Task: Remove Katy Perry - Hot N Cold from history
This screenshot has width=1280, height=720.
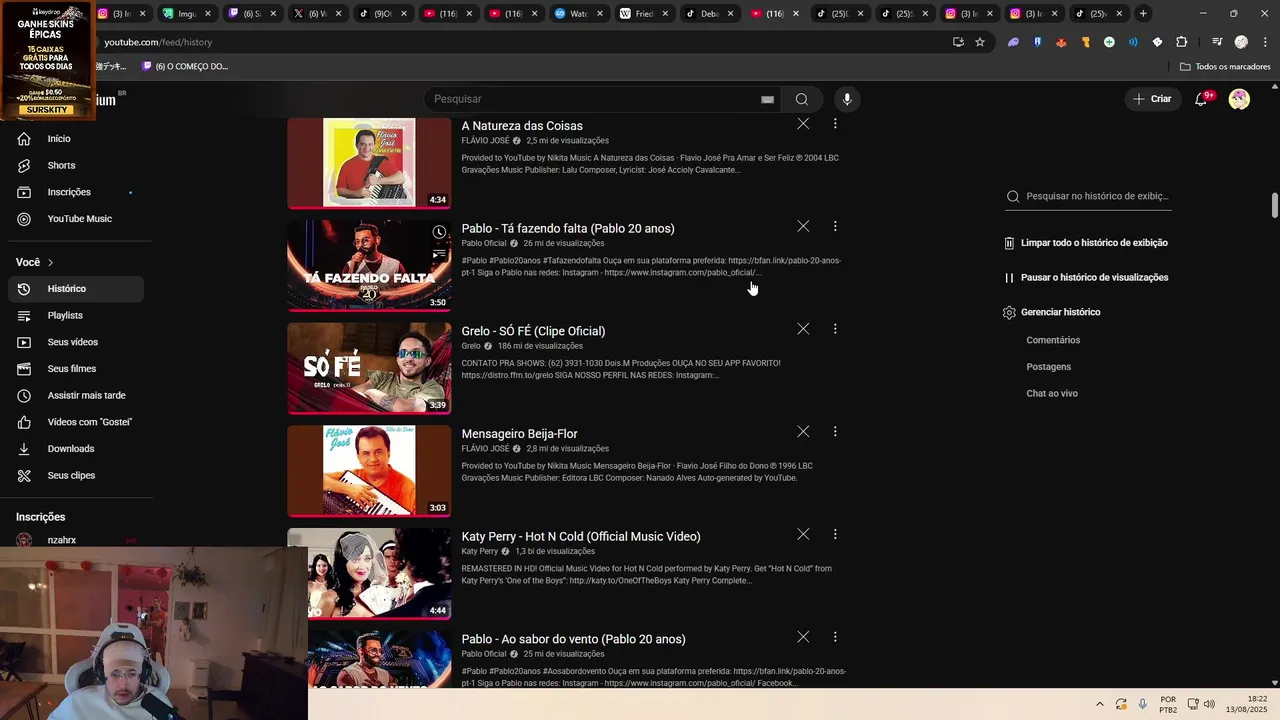Action: tap(803, 534)
